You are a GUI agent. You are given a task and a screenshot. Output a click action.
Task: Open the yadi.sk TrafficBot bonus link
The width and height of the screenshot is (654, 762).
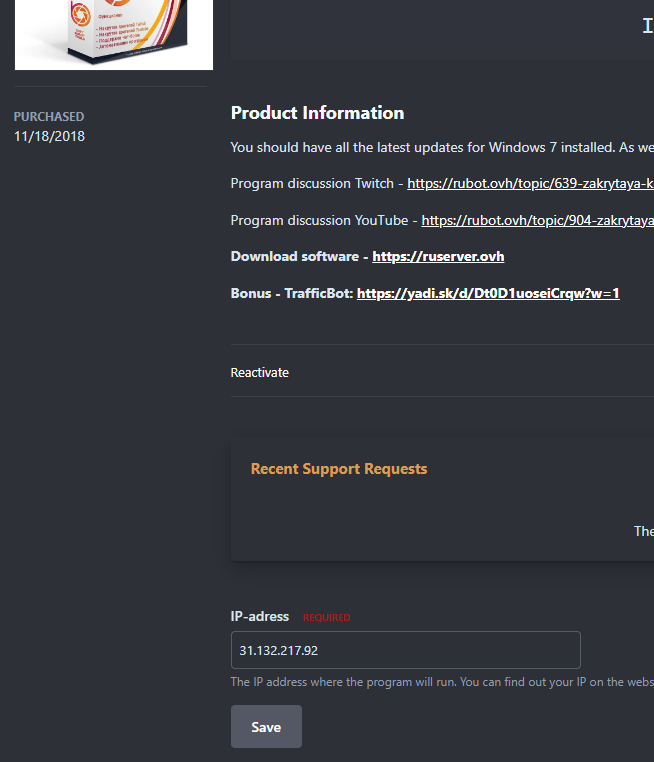coord(488,293)
